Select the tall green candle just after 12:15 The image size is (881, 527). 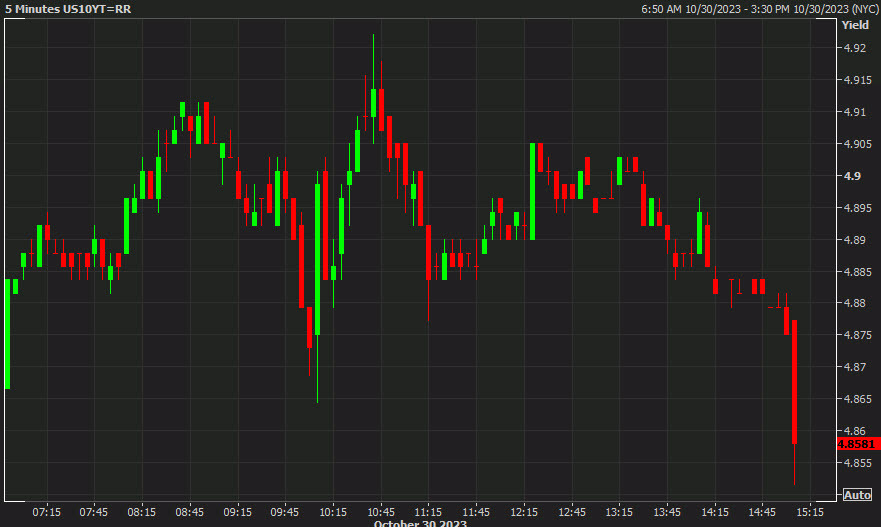click(532, 190)
